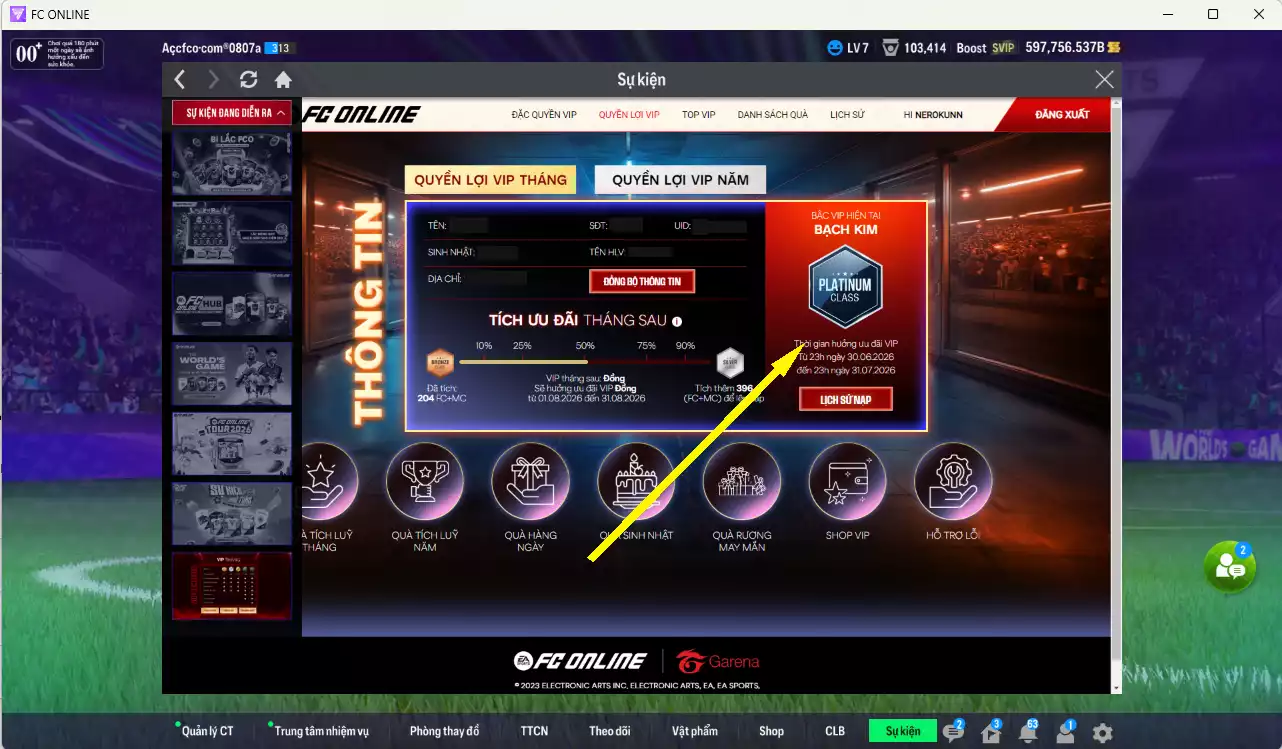This screenshot has width=1282, height=749.
Task: Click the green Sự kiện button
Action: (902, 731)
